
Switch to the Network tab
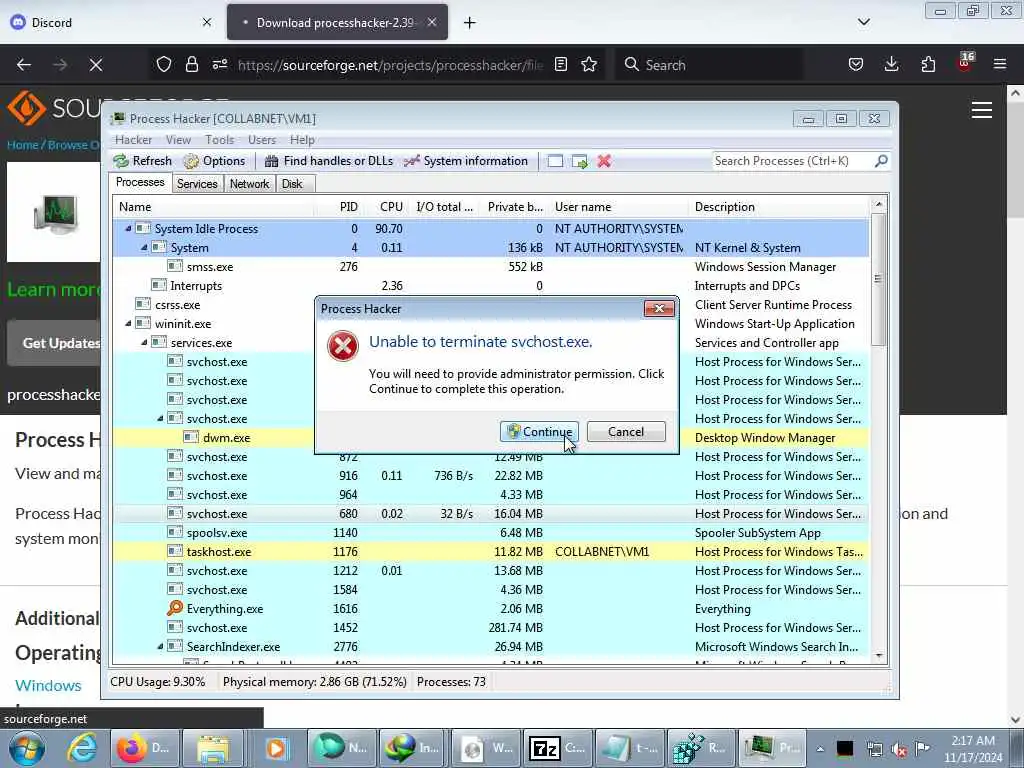click(249, 184)
